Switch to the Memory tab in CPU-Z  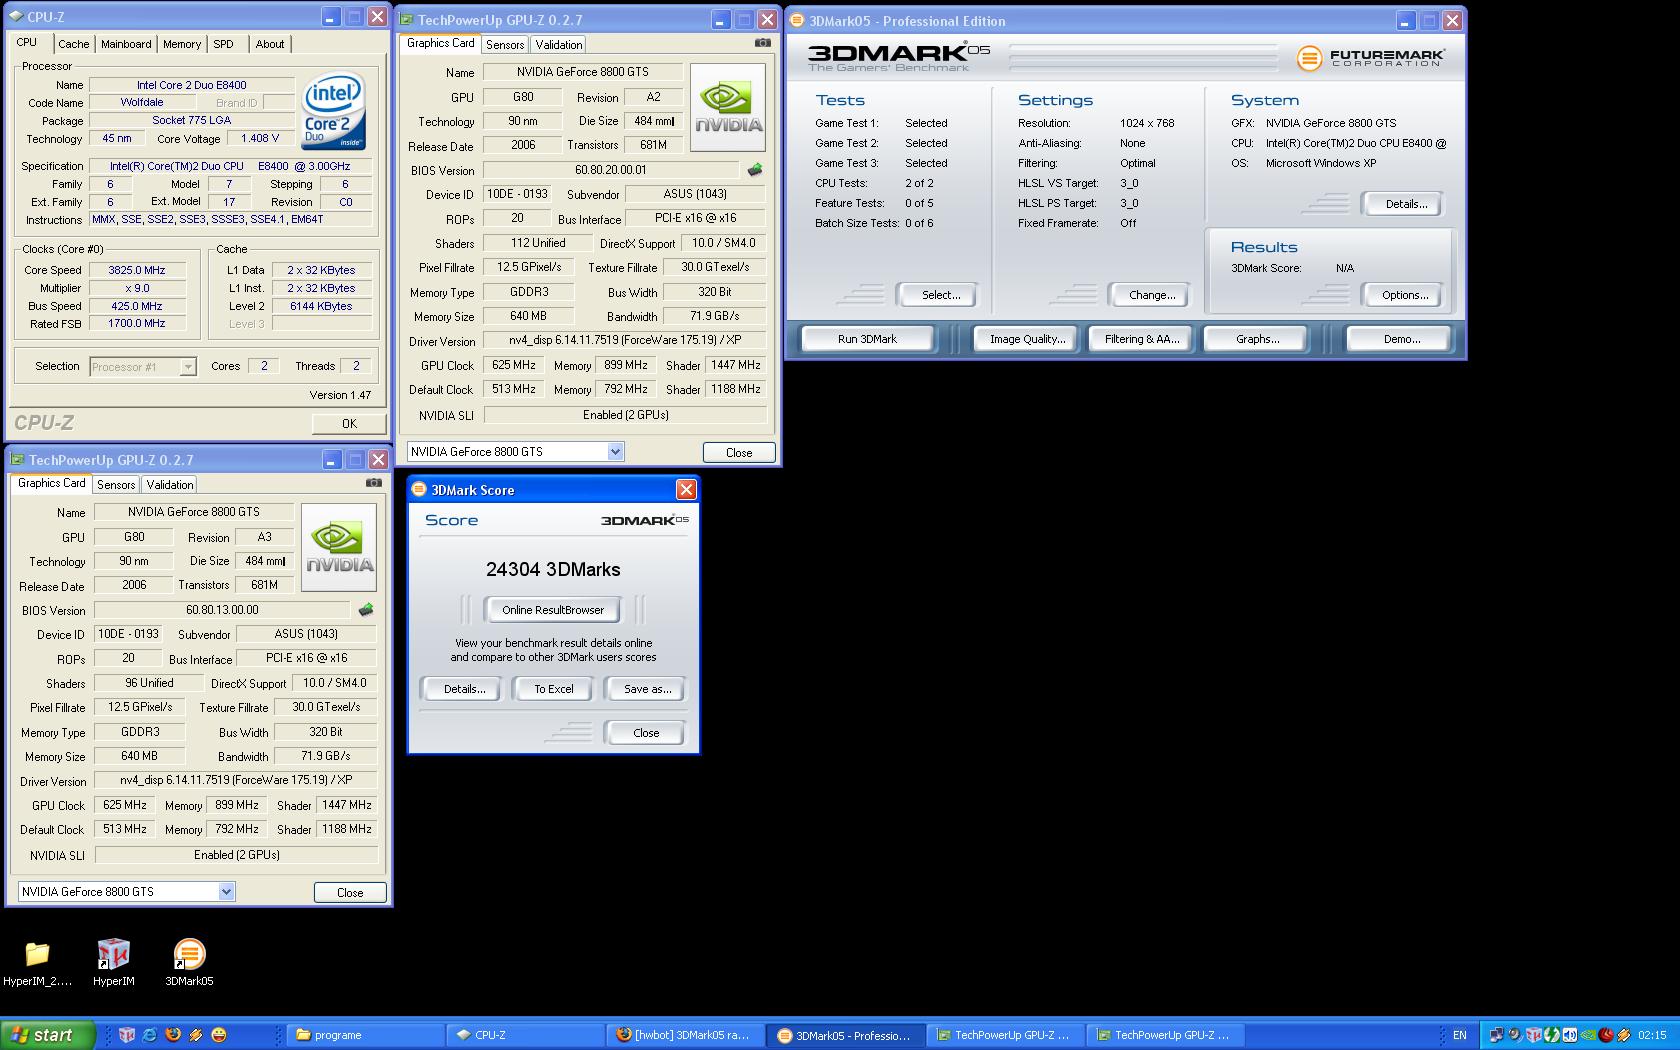coord(182,44)
